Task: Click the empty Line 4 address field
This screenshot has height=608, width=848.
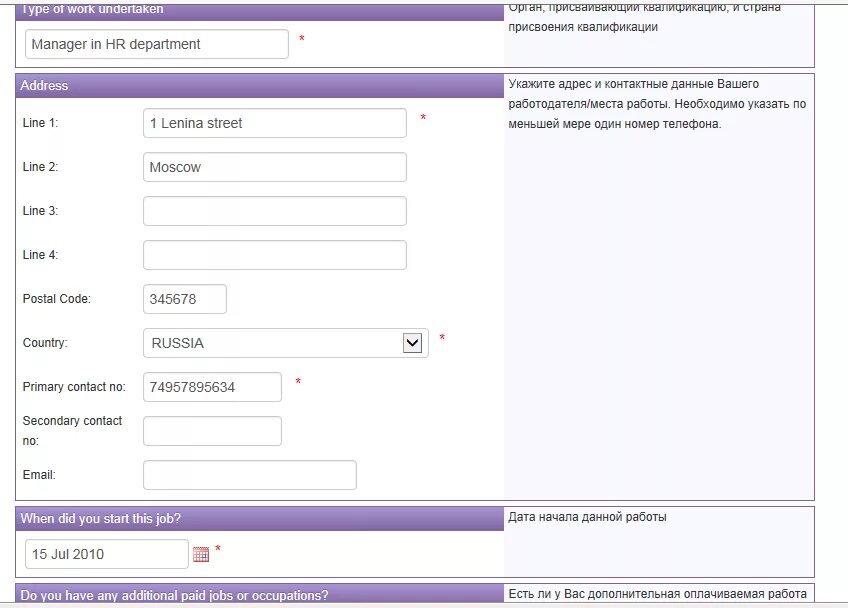Action: 275,255
